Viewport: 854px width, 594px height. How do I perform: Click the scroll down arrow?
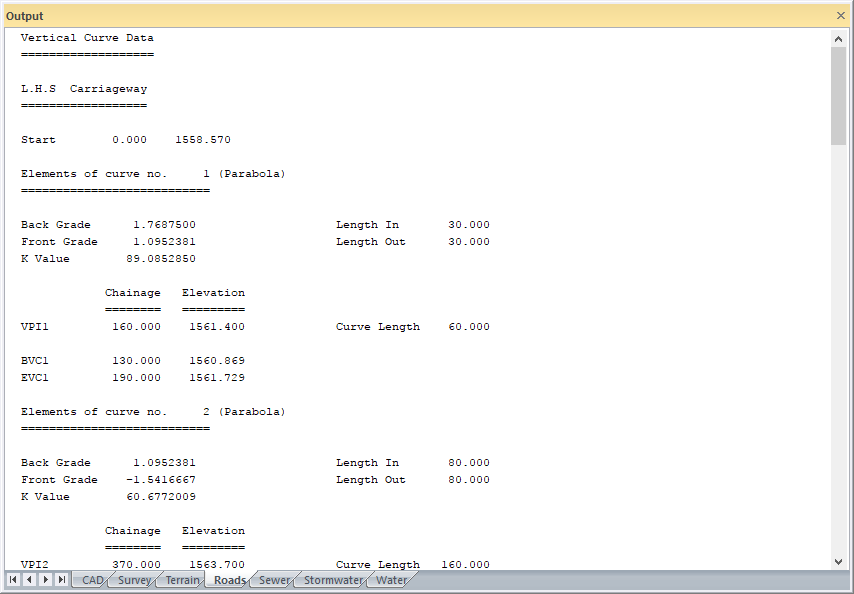point(838,561)
